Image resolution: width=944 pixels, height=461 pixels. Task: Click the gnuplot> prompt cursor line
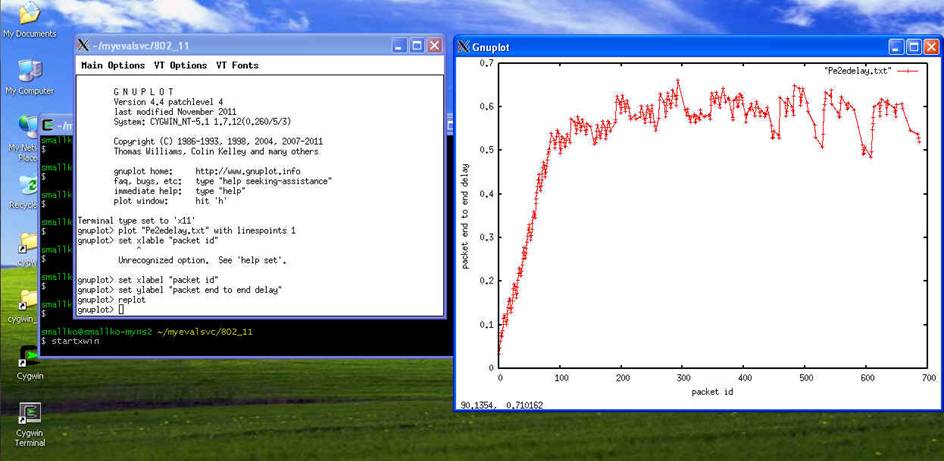[x=101, y=309]
